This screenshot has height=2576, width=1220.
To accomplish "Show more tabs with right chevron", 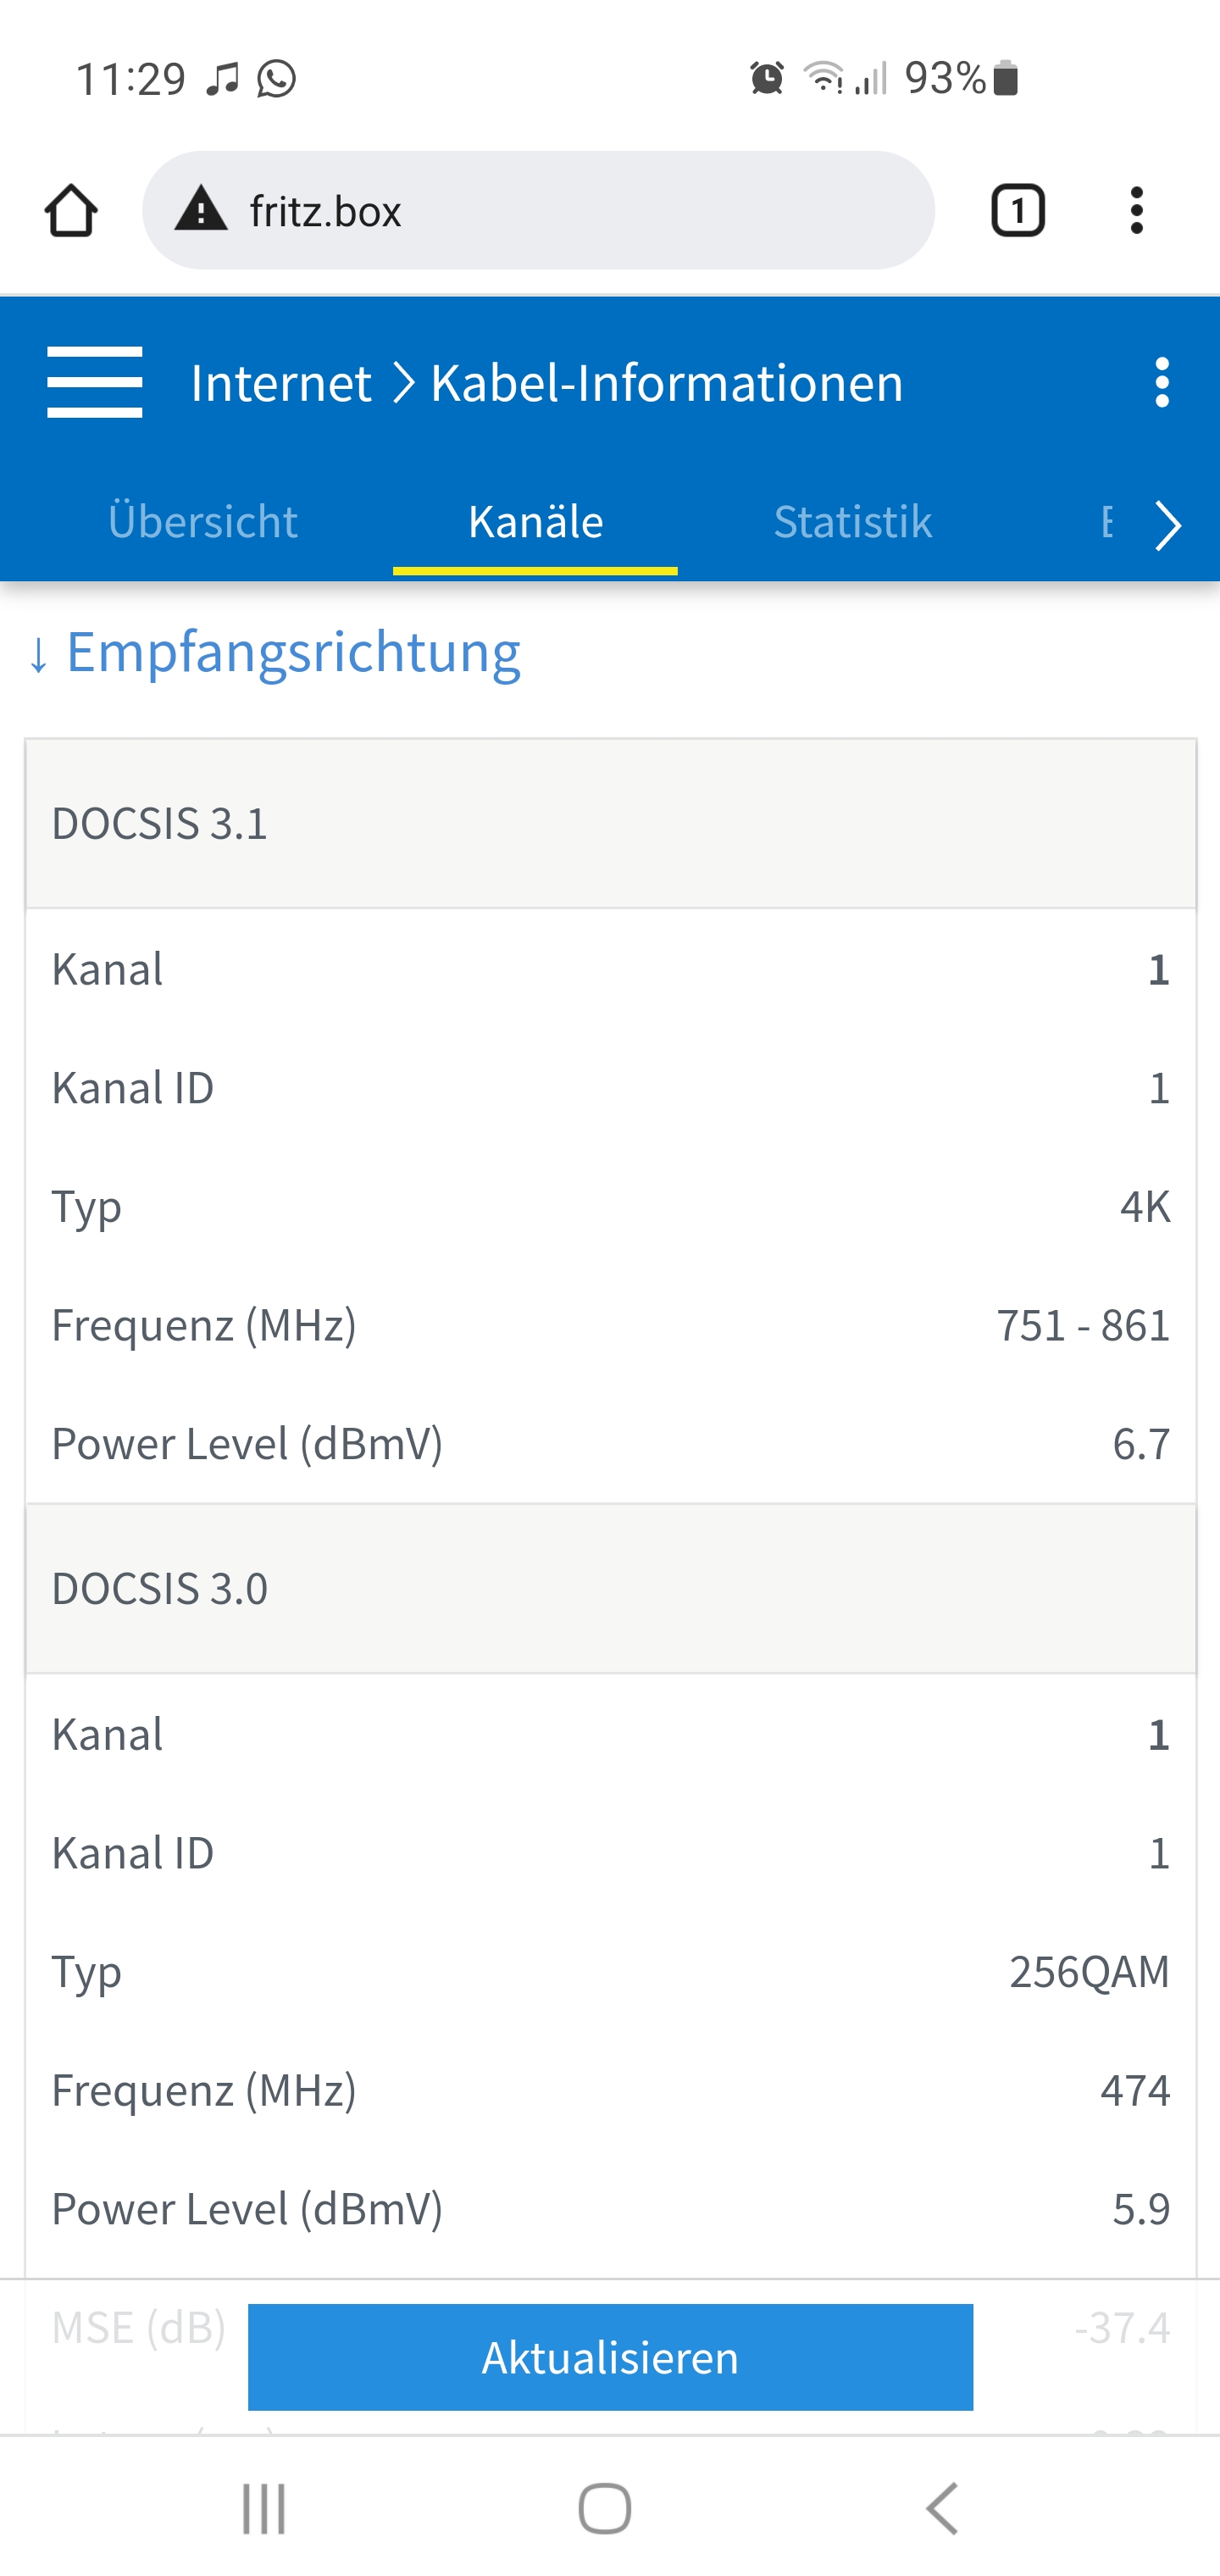I will (1167, 525).
